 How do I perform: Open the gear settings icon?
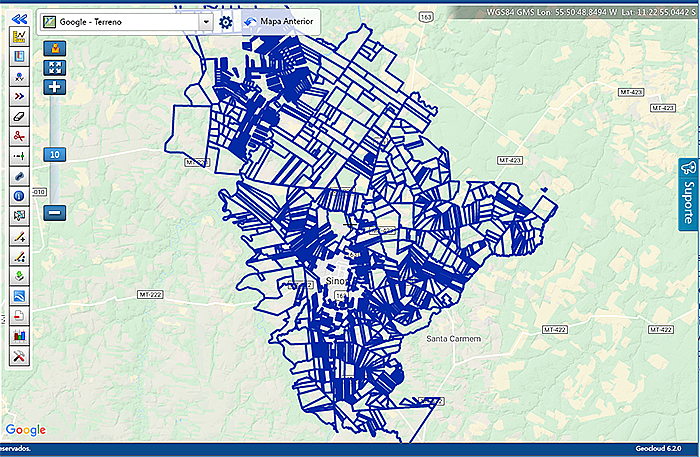tap(226, 22)
